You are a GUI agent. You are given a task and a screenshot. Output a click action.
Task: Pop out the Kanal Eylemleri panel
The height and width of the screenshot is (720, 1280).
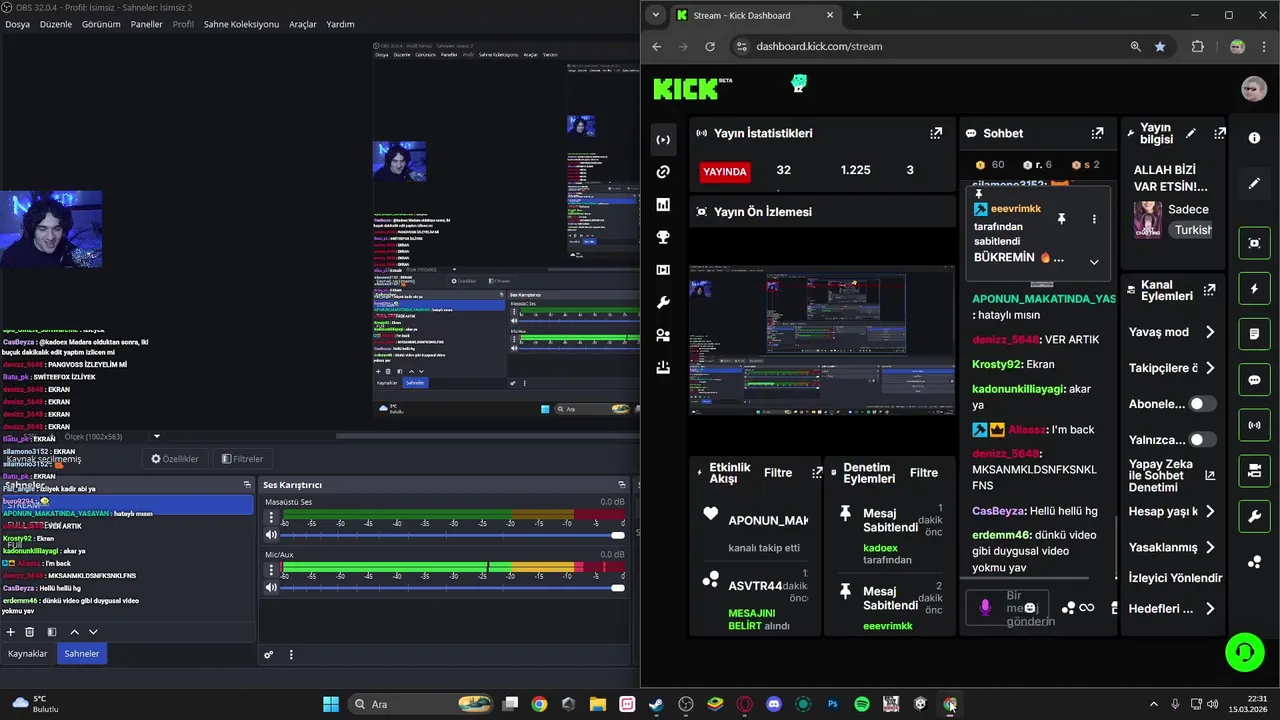(x=1210, y=290)
